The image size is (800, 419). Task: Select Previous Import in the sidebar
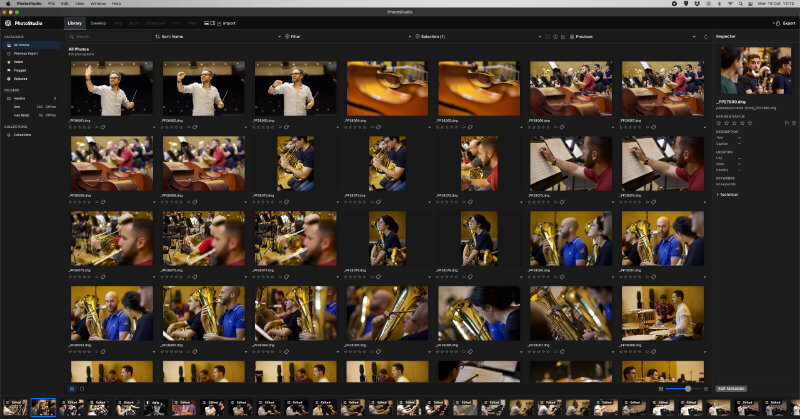pos(31,54)
